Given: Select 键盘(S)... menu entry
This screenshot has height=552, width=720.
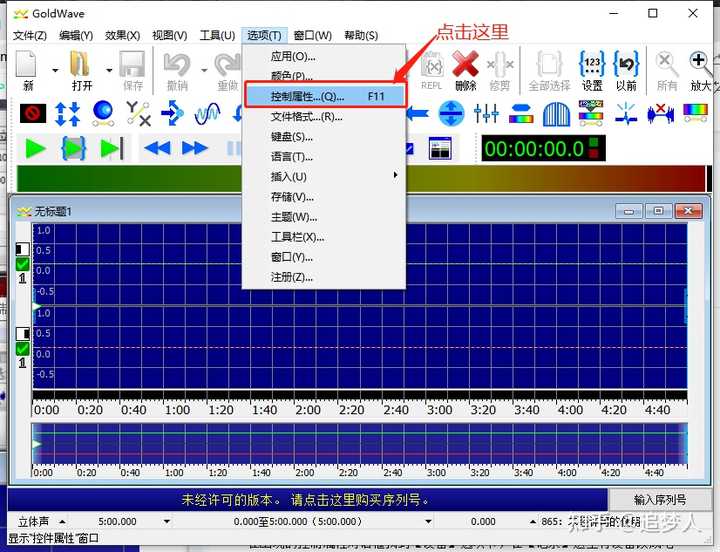Looking at the screenshot, I should [324, 137].
